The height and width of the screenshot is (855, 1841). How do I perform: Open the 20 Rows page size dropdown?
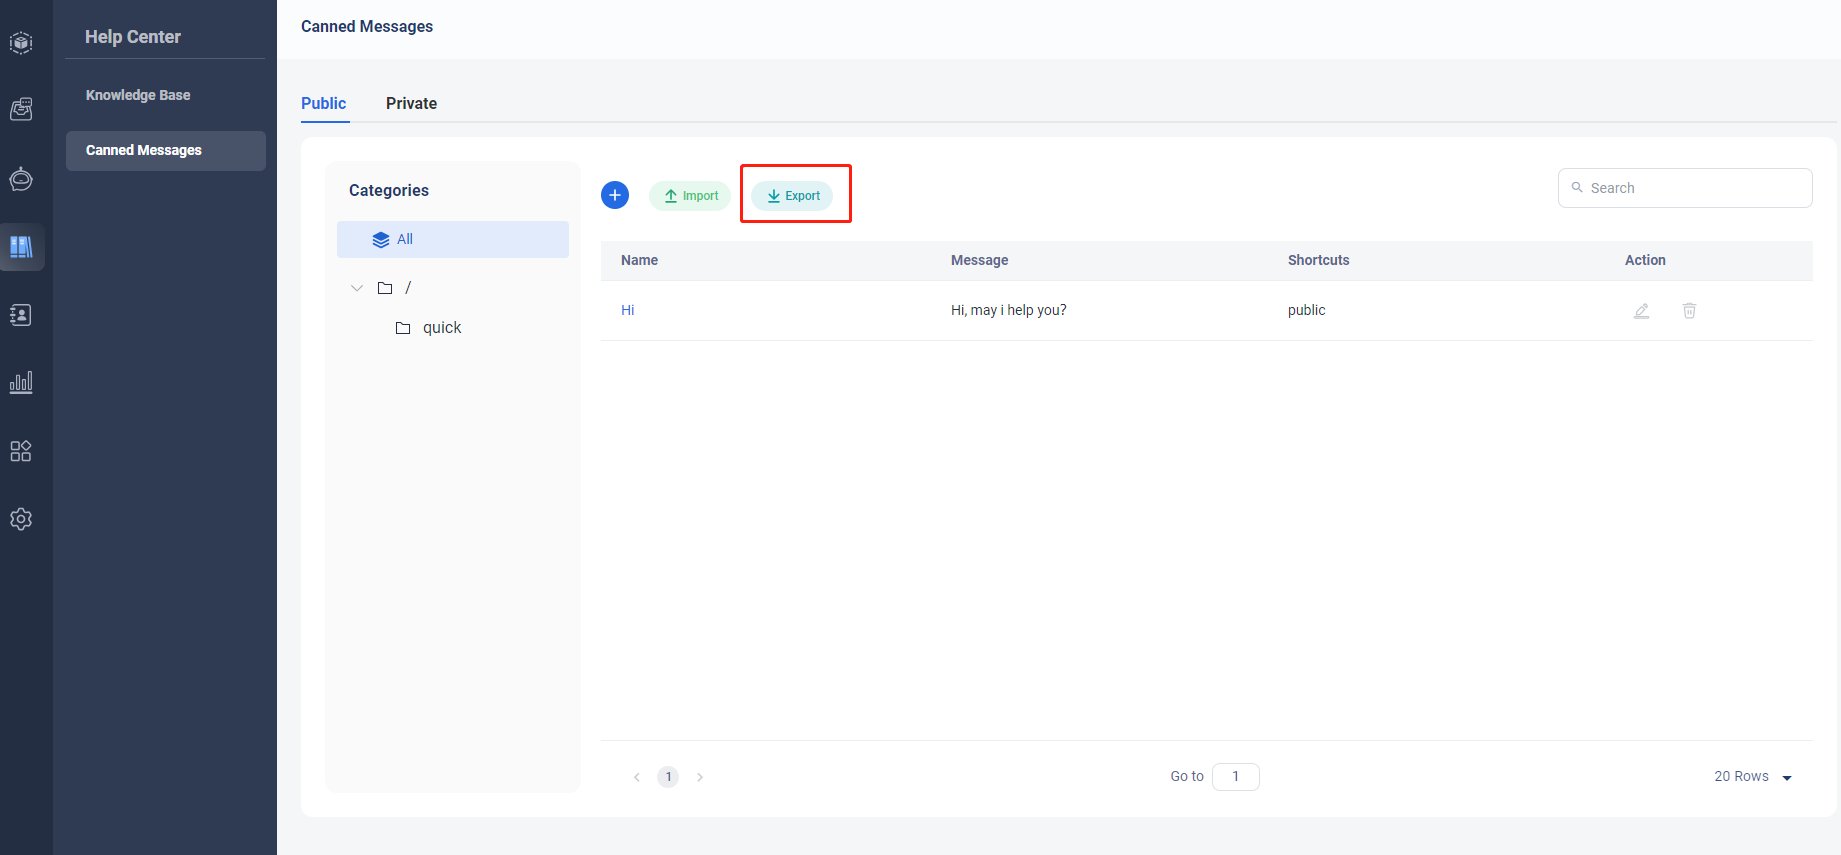click(1753, 777)
